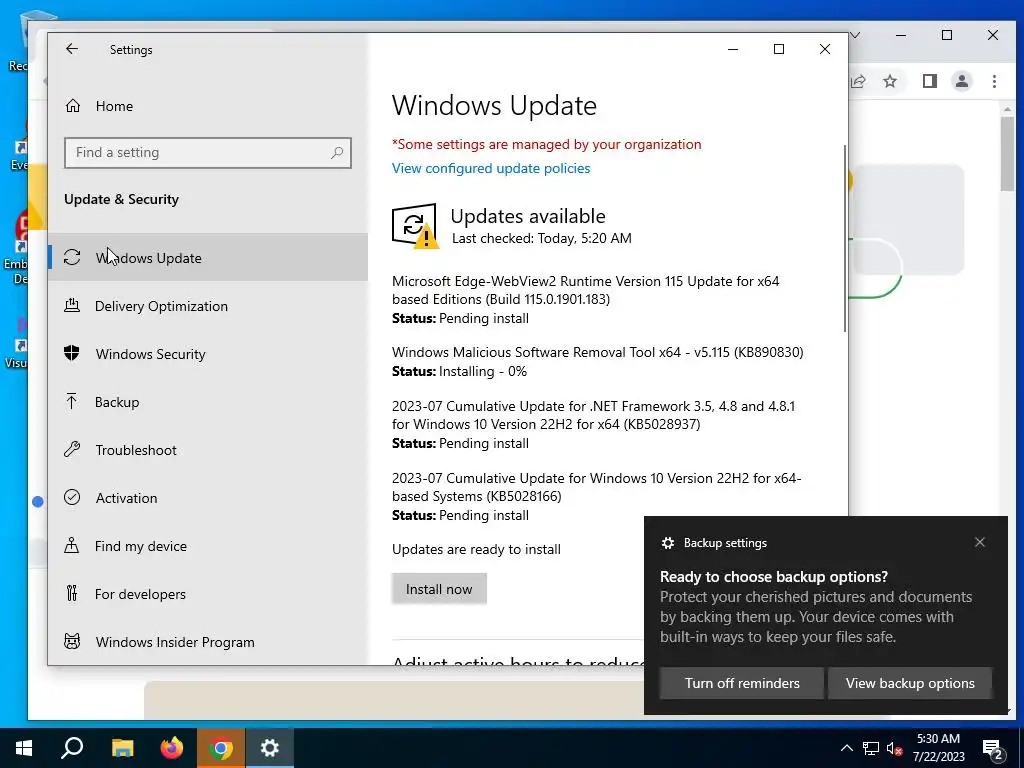Viewport: 1024px width, 768px height.
Task: Open For developers page
Action: 208,594
